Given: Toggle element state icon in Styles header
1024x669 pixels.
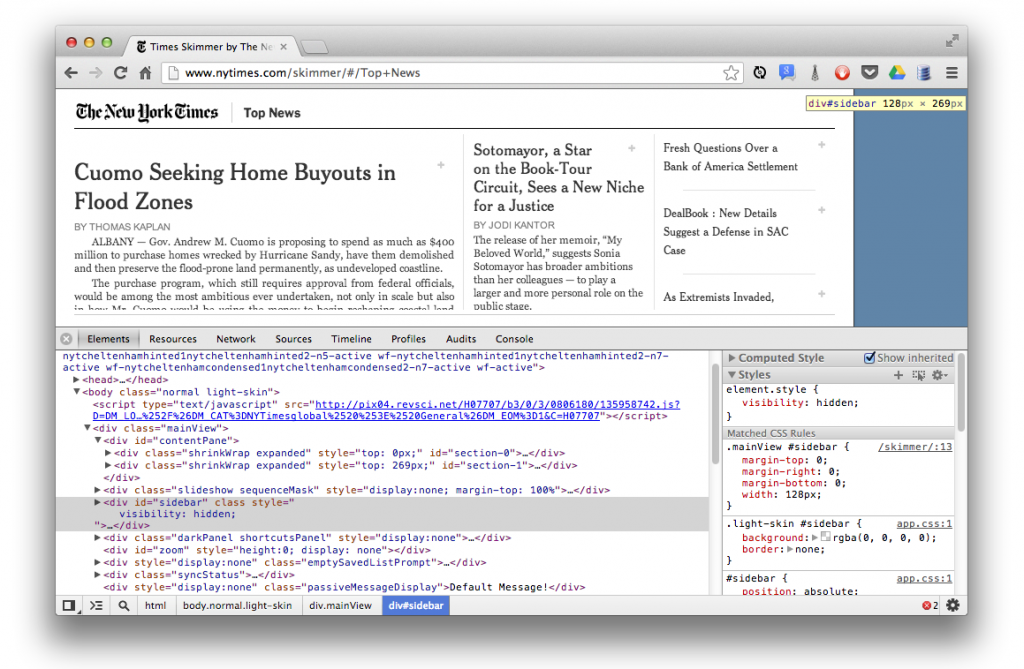Looking at the screenshot, I should 919,375.
